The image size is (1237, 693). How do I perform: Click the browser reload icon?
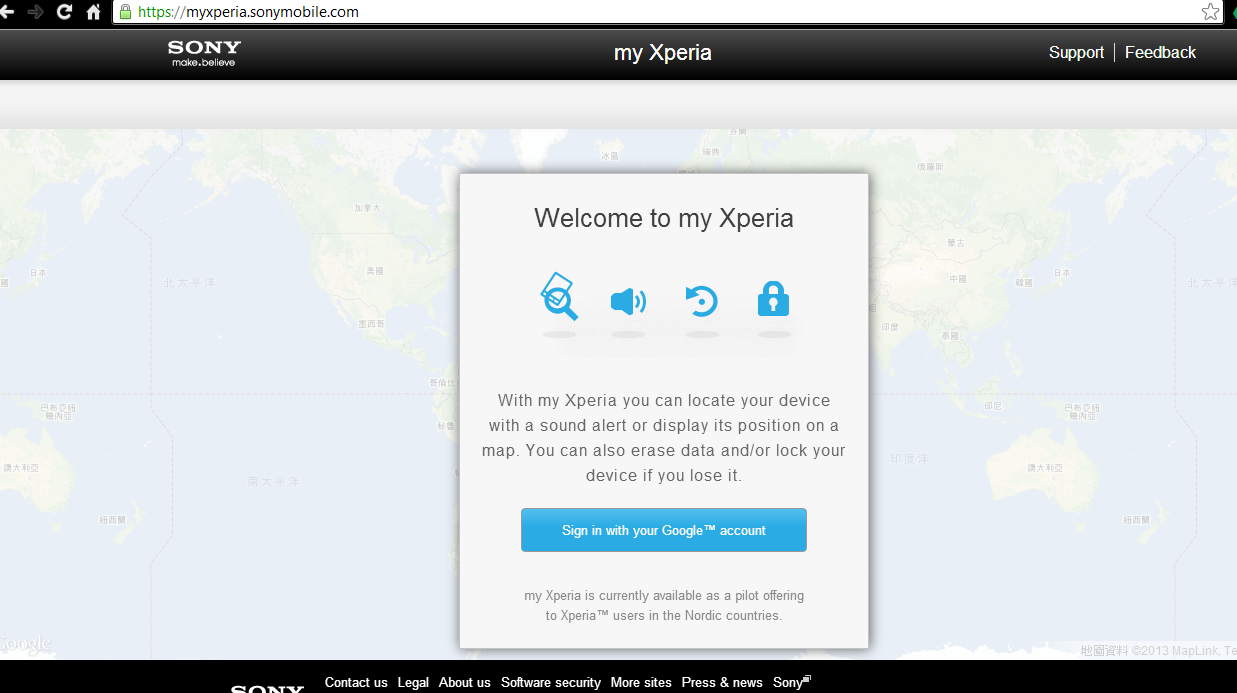pos(64,12)
